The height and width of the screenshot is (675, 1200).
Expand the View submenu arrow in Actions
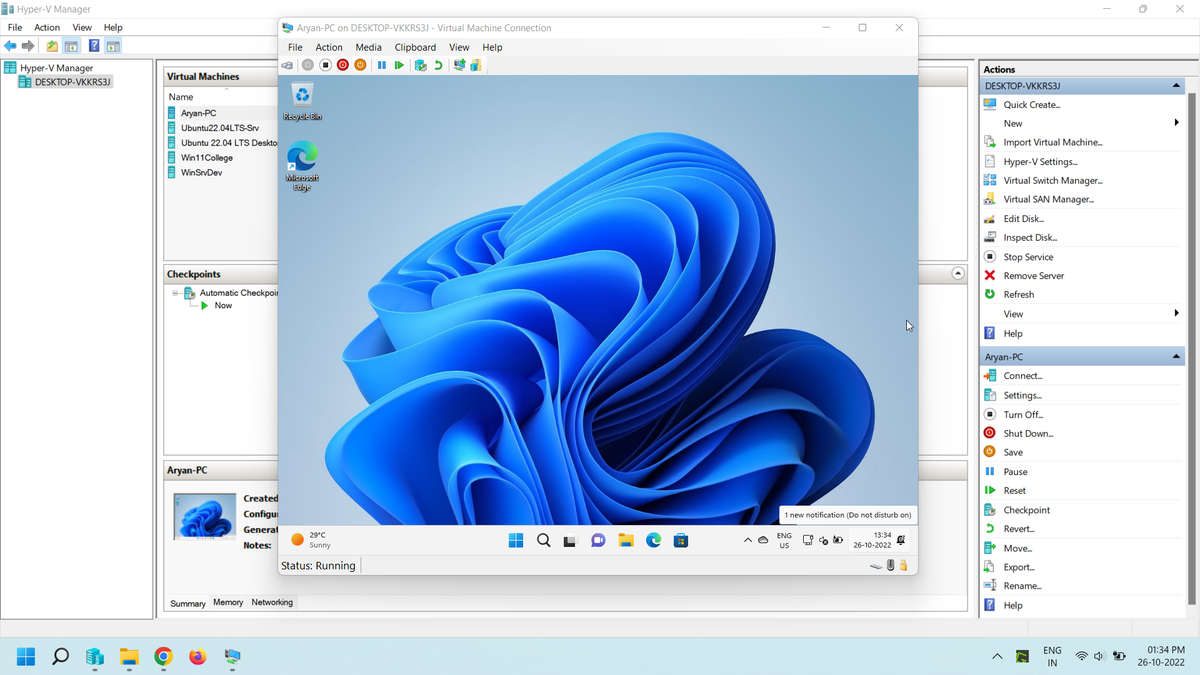tap(1177, 314)
